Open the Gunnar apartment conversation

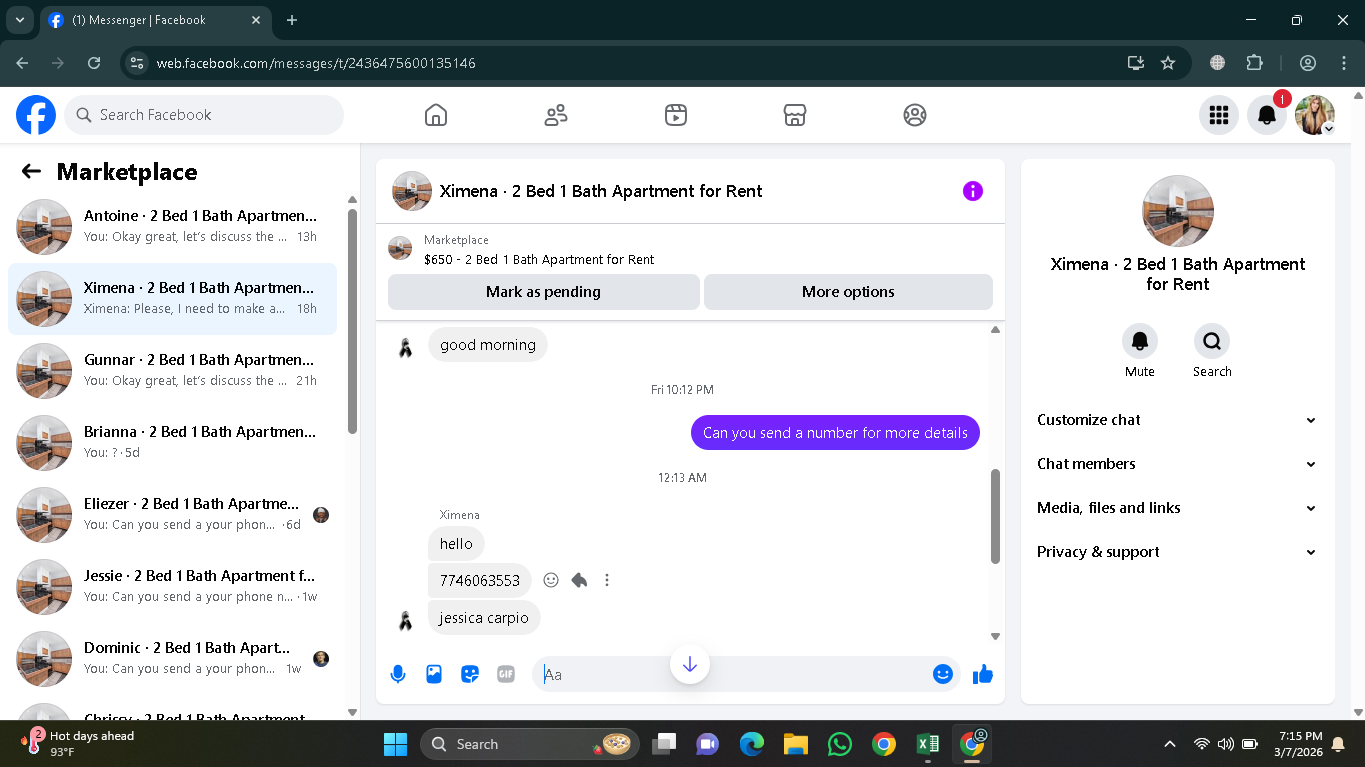click(x=172, y=371)
